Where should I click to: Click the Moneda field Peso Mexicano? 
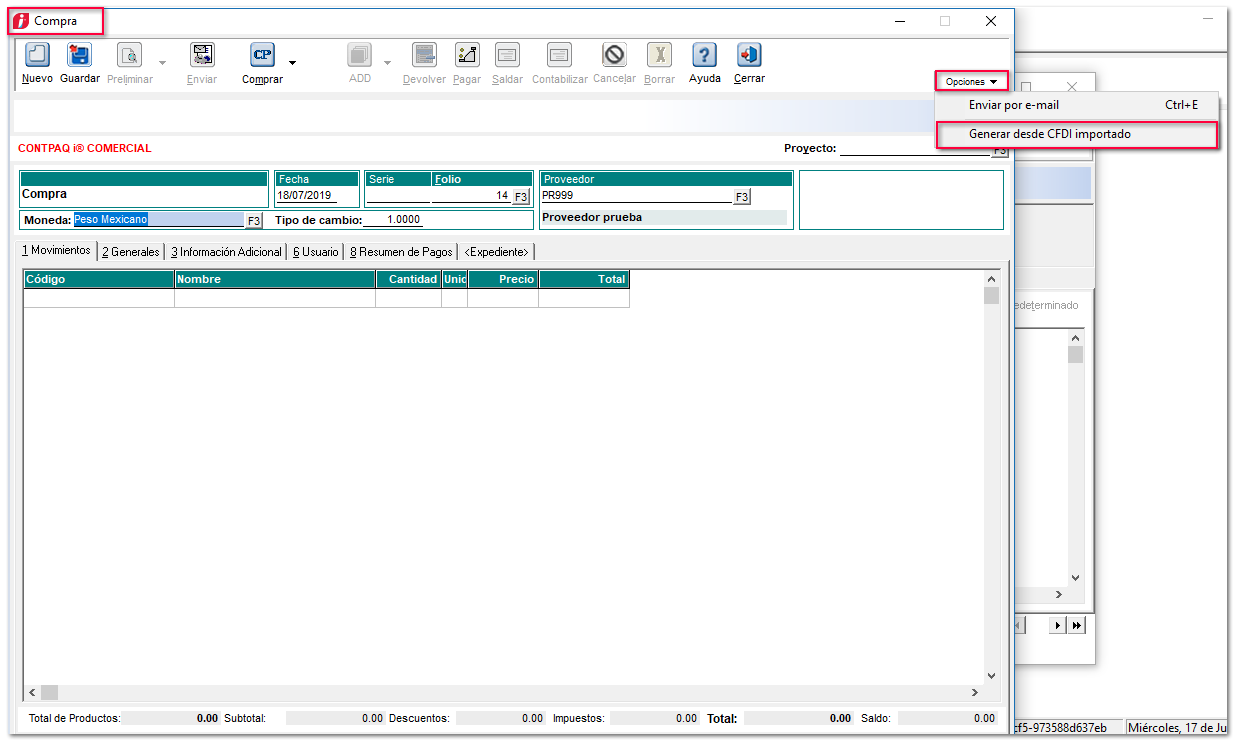coord(158,219)
